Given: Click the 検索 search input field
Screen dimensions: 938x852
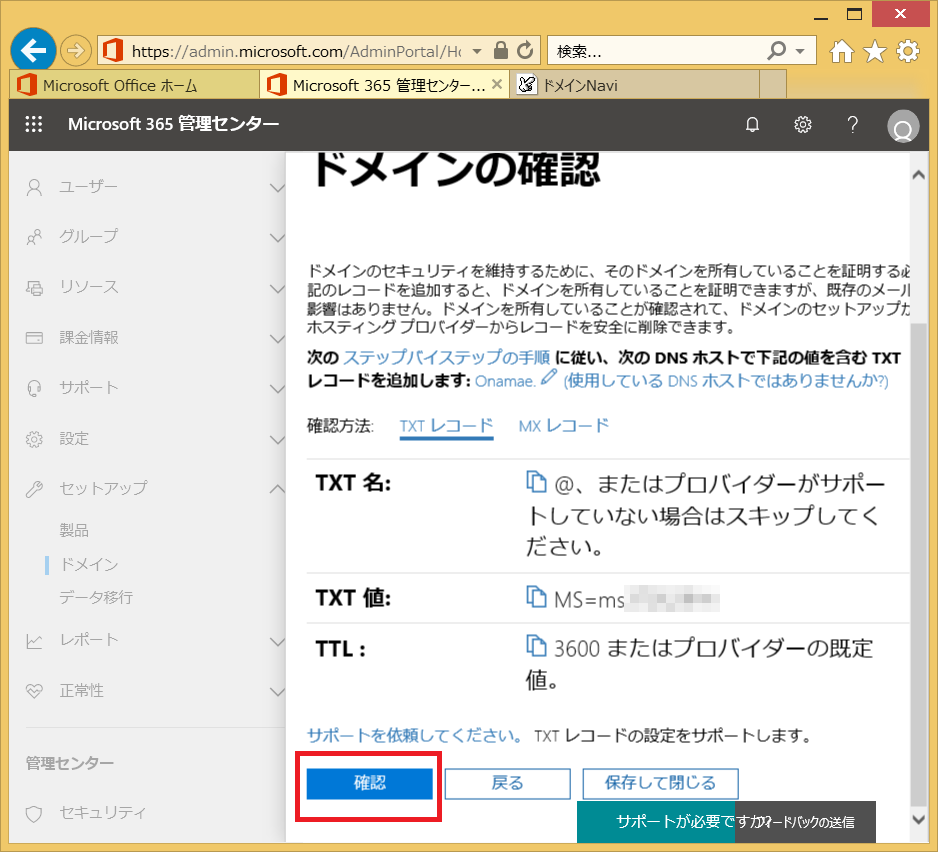Looking at the screenshot, I should coord(657,51).
